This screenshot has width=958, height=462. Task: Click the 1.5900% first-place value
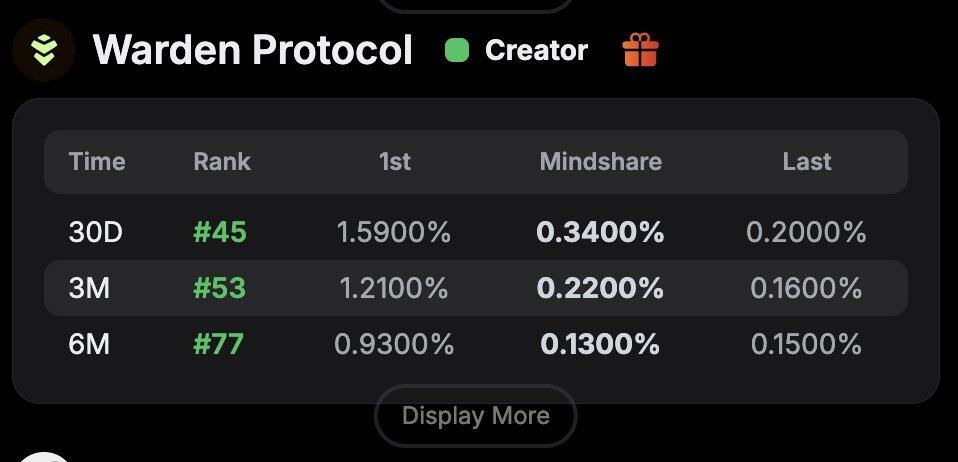[394, 233]
